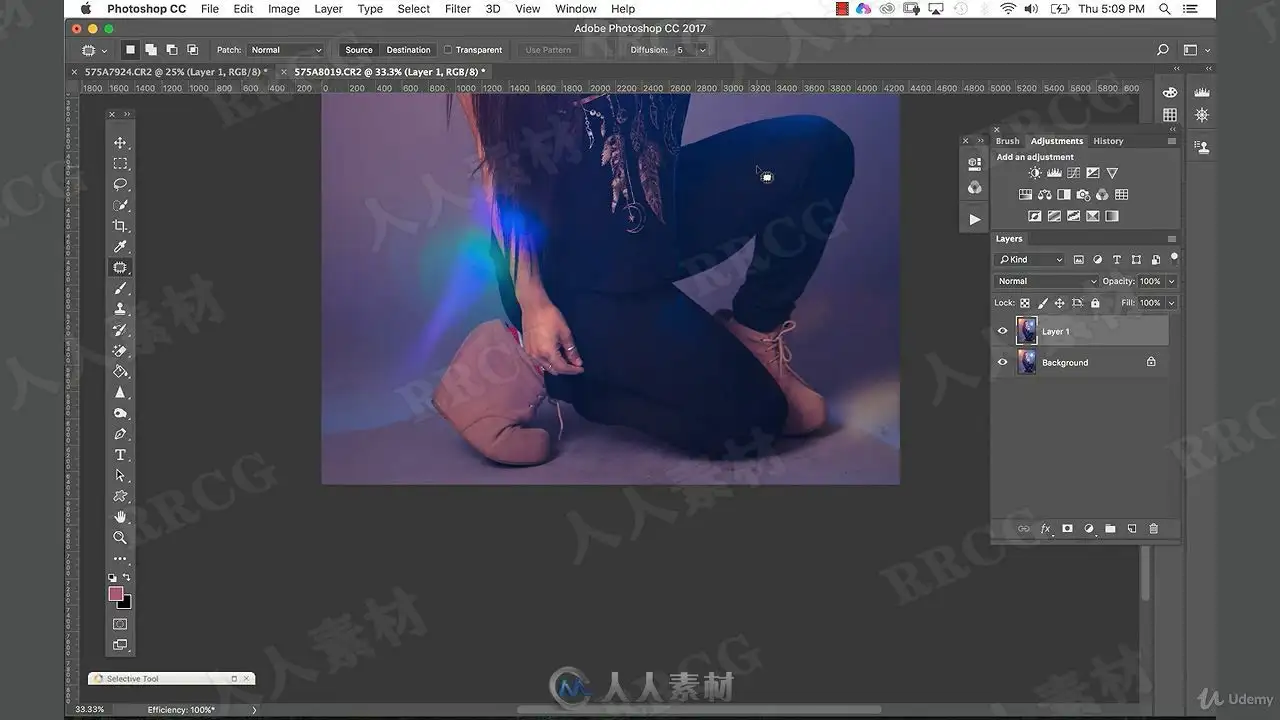Open the Fill slider dropdown

pos(1171,303)
